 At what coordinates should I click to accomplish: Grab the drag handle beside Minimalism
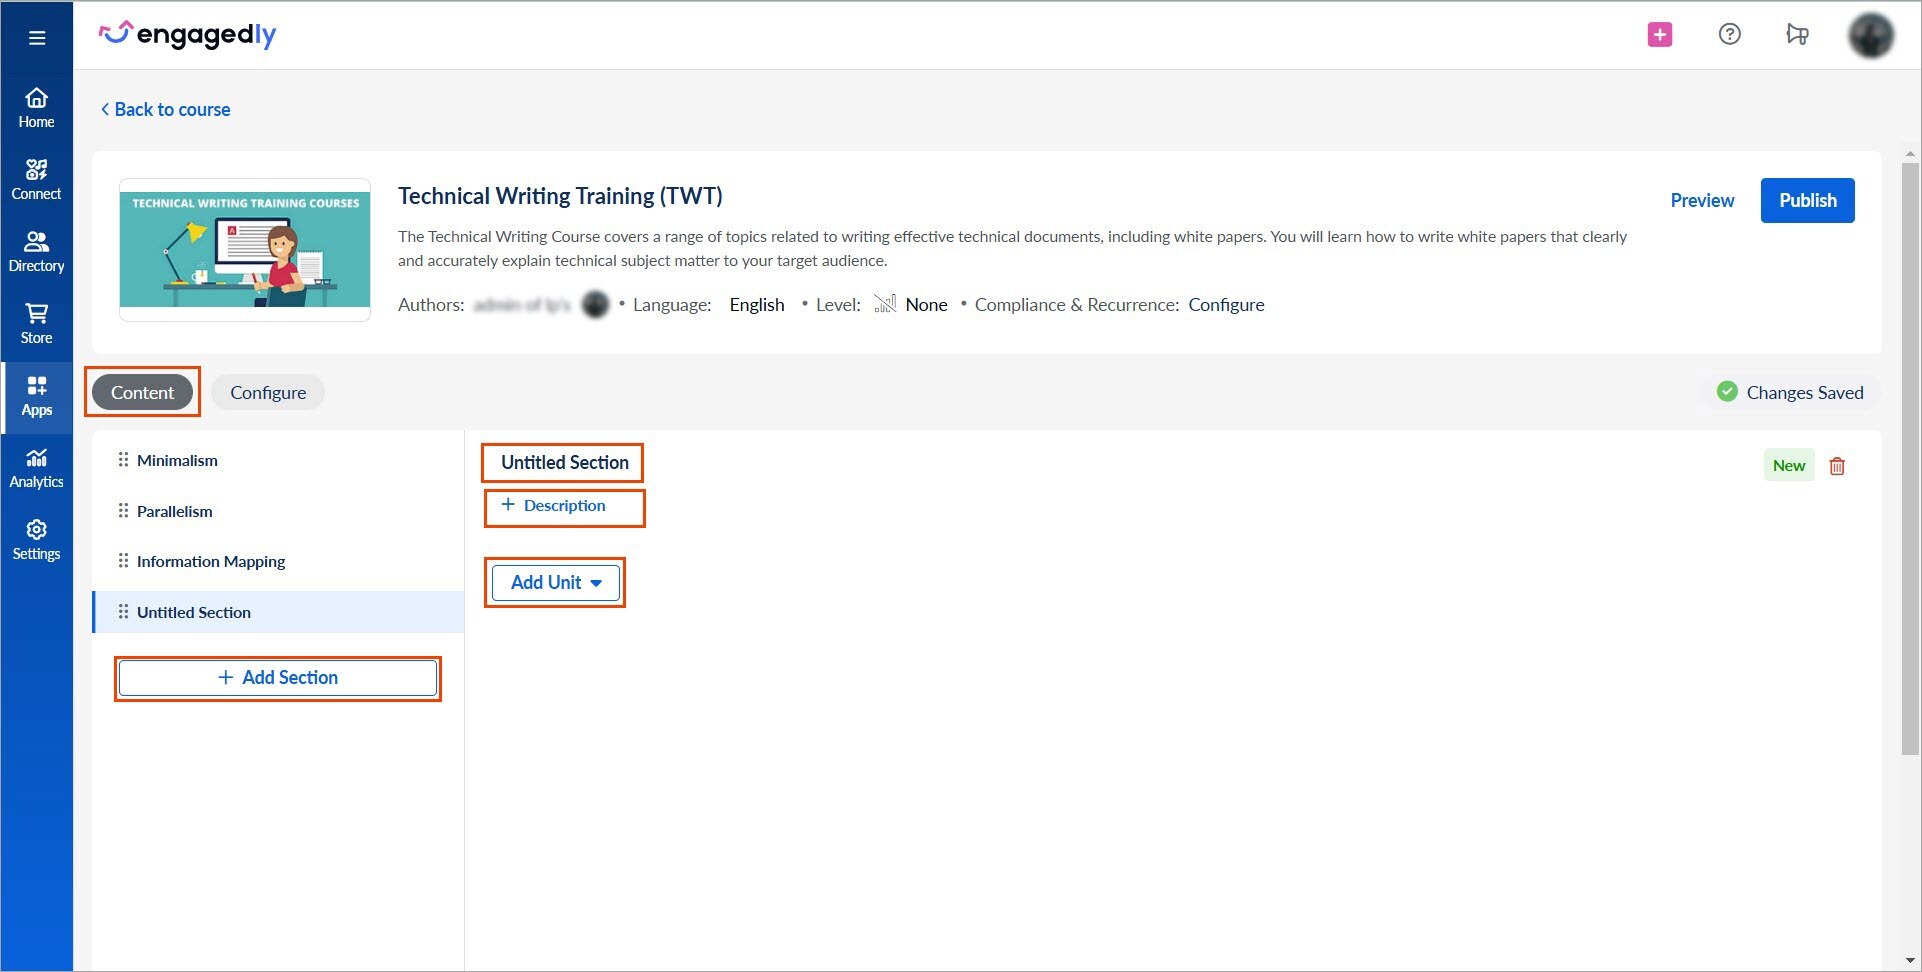click(x=123, y=460)
